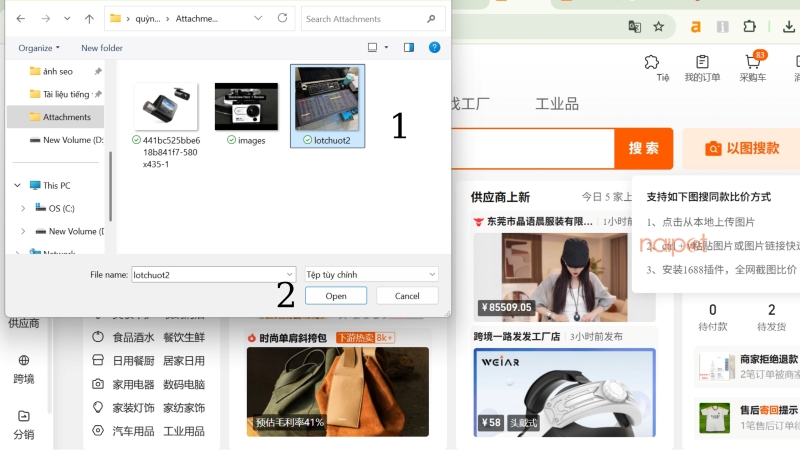
Task: Open 我的订单 orders icon
Action: pos(702,68)
